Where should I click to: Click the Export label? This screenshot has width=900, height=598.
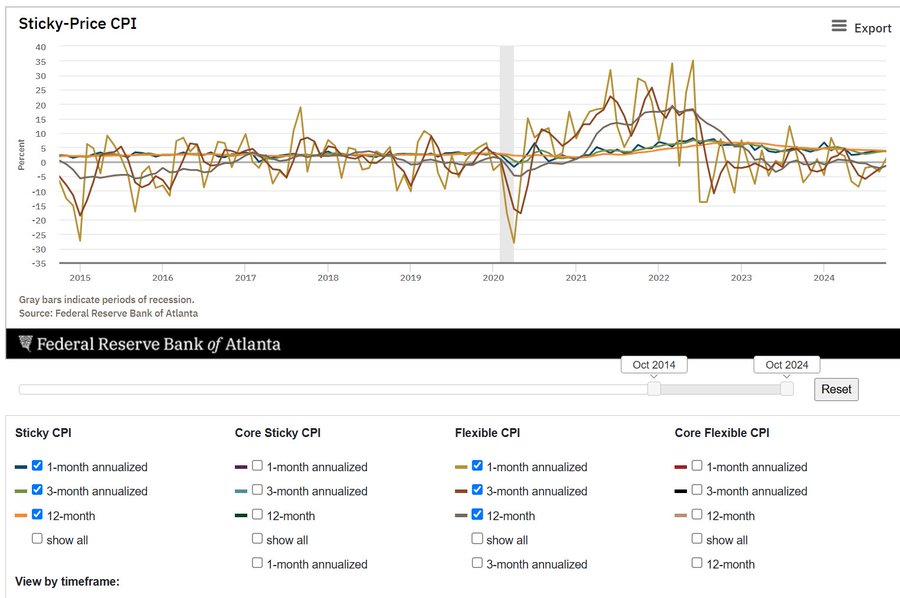tap(872, 28)
